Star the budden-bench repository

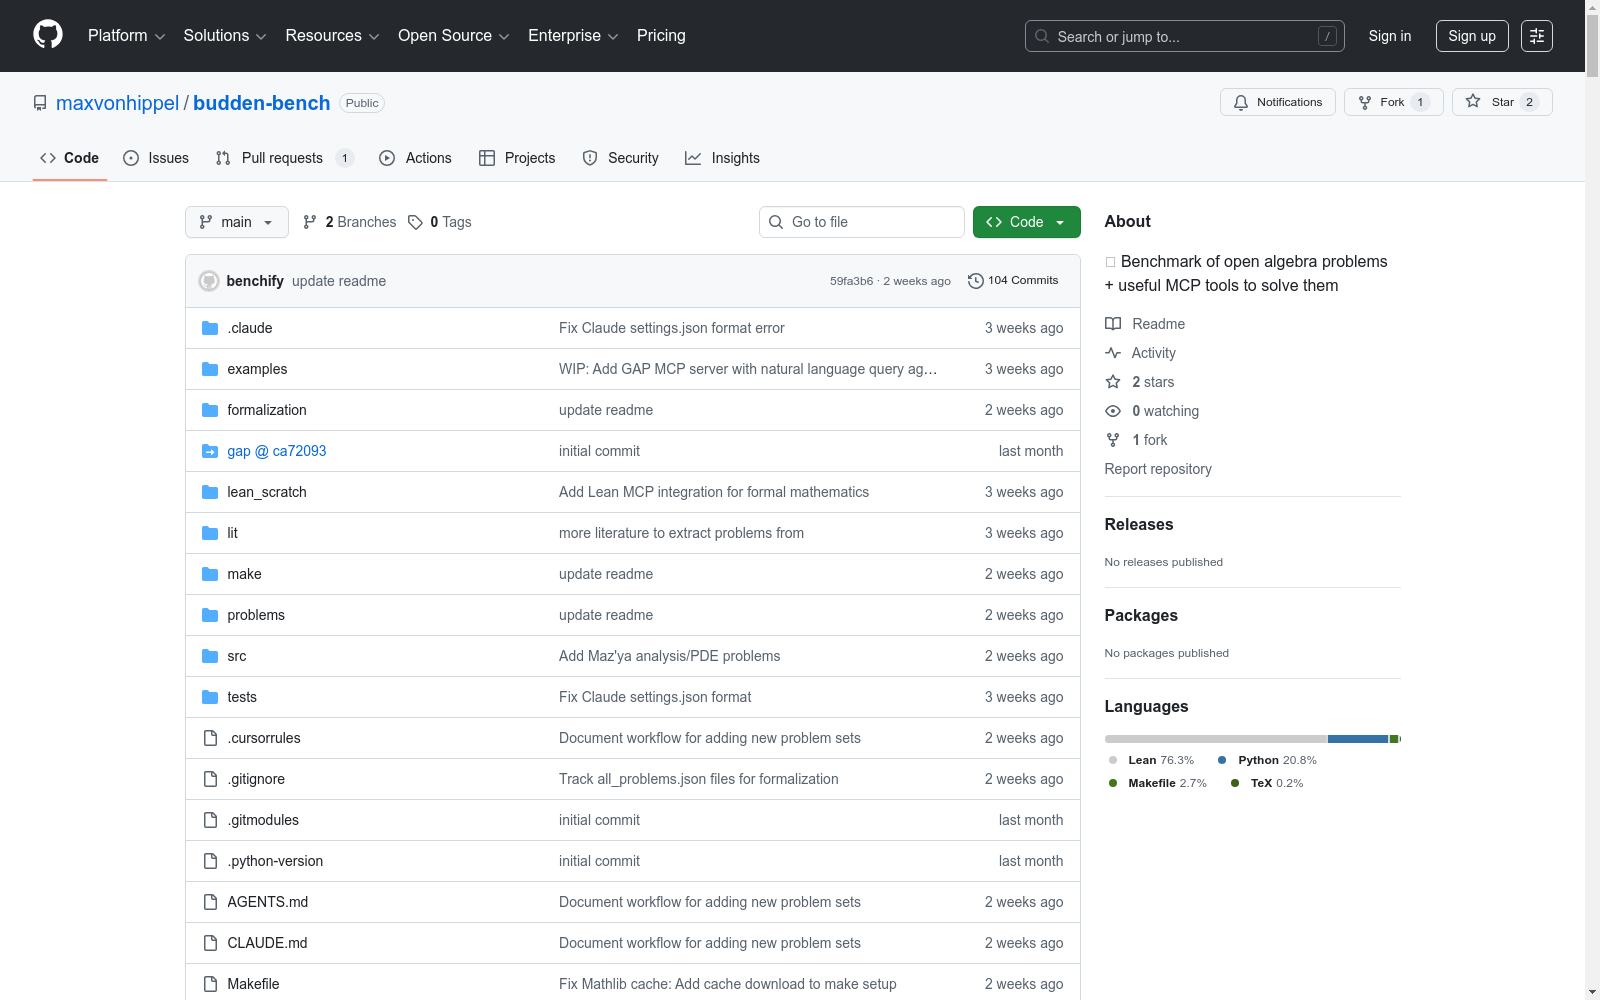pyautogui.click(x=1501, y=102)
